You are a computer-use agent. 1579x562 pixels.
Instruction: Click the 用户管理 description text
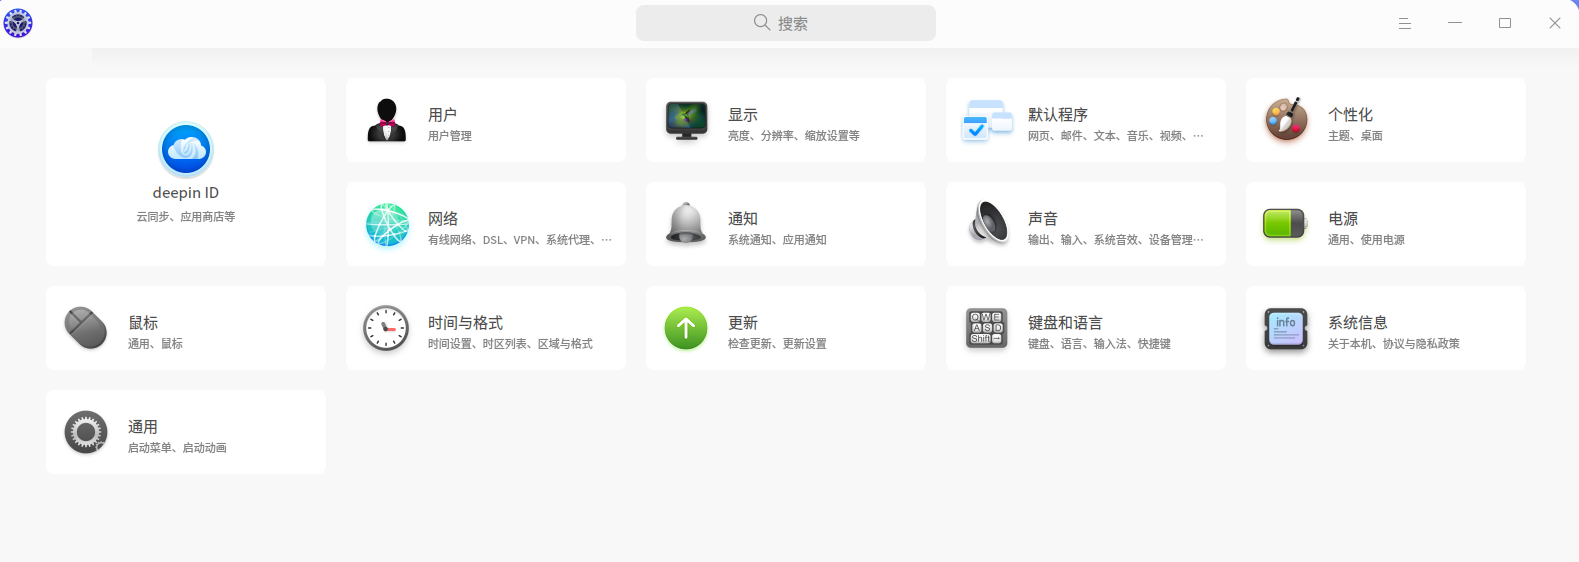pos(450,136)
